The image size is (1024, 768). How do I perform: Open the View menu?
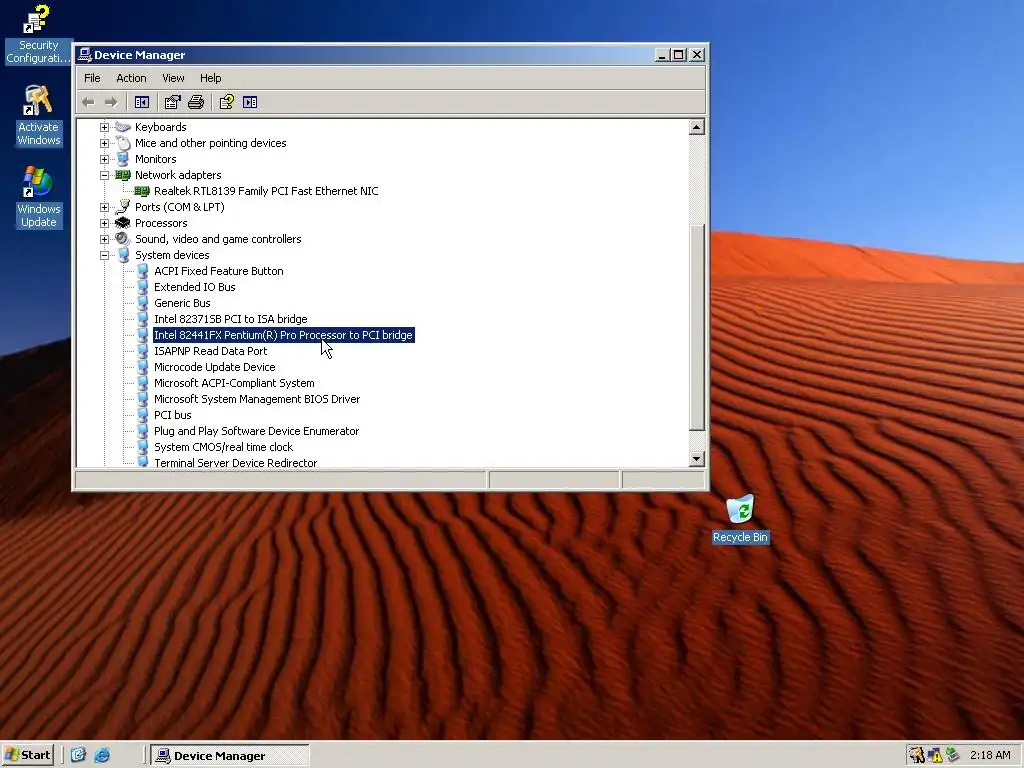click(173, 78)
